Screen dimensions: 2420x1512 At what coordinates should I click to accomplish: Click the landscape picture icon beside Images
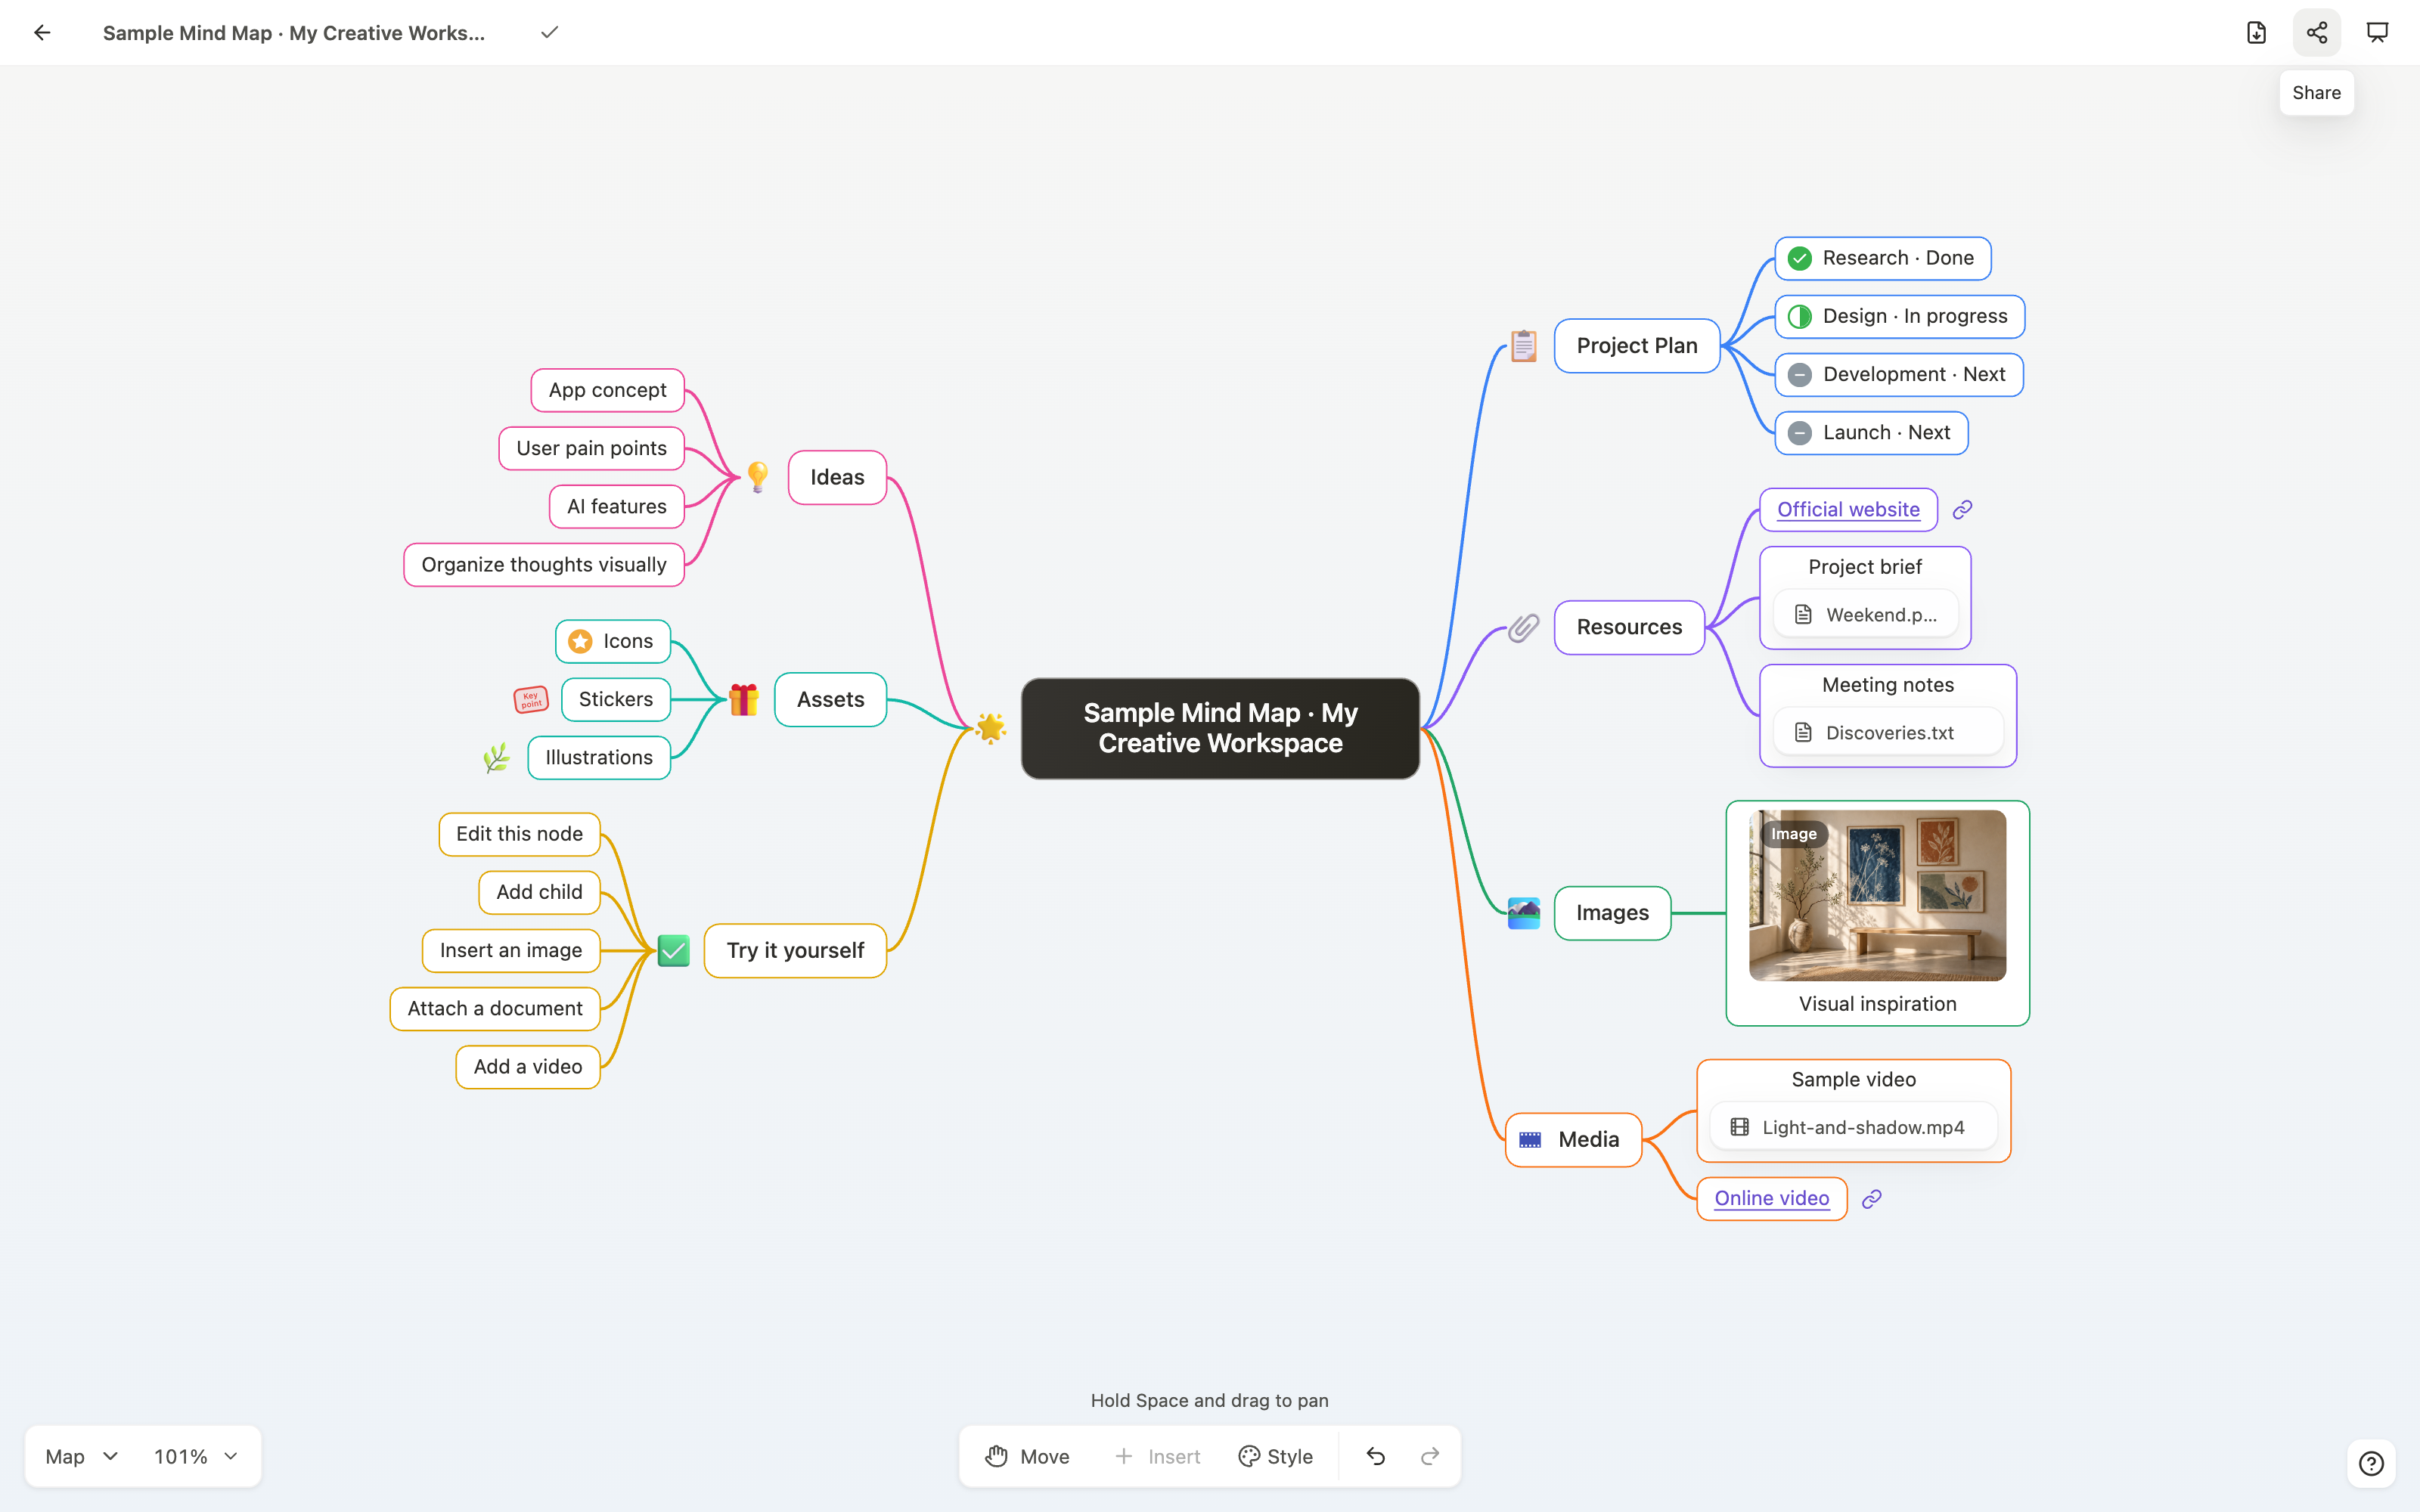tap(1523, 913)
